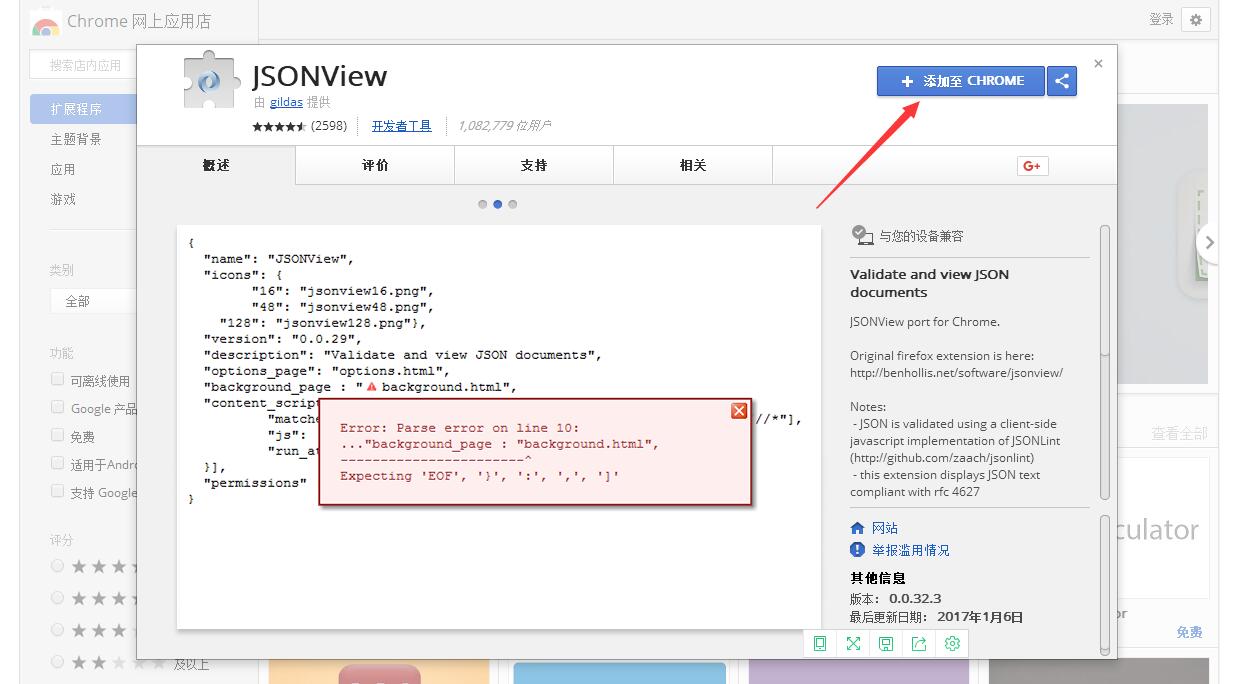
Task: Click the 版本: 0.0.32.3 version text
Action: click(x=895, y=599)
